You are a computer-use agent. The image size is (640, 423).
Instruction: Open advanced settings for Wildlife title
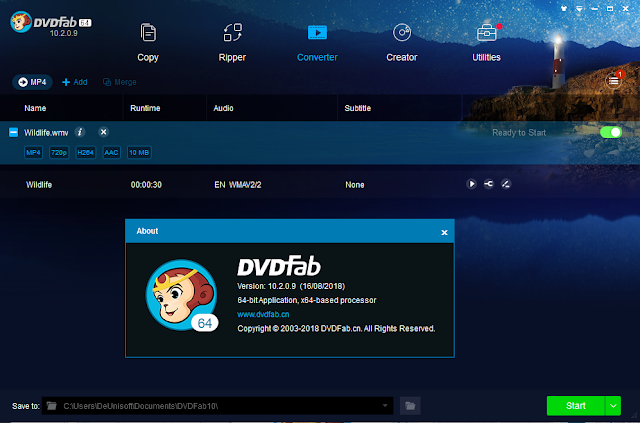[x=489, y=184]
